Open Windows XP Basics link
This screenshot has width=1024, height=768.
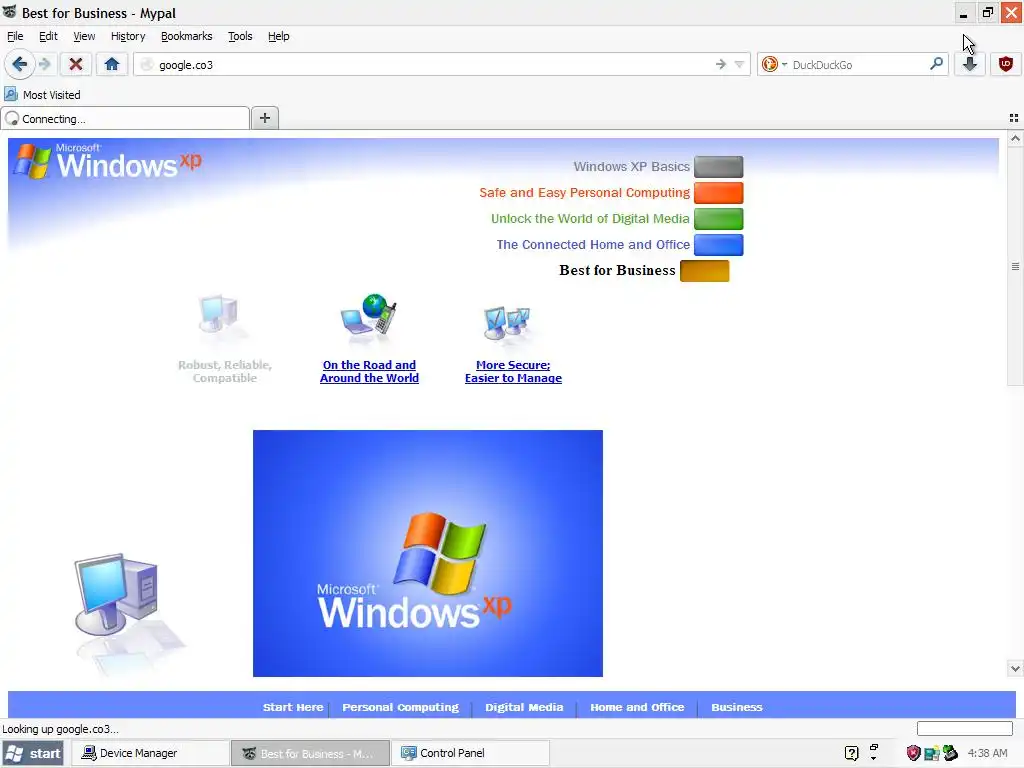pyautogui.click(x=631, y=167)
